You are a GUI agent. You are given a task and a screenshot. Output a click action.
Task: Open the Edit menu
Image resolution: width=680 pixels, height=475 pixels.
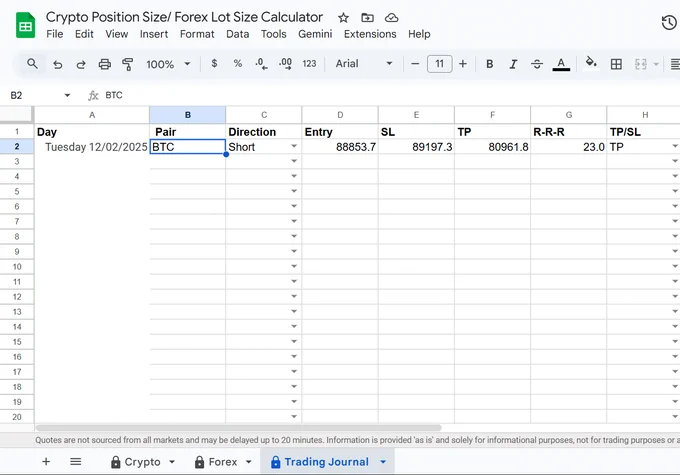pyautogui.click(x=84, y=34)
